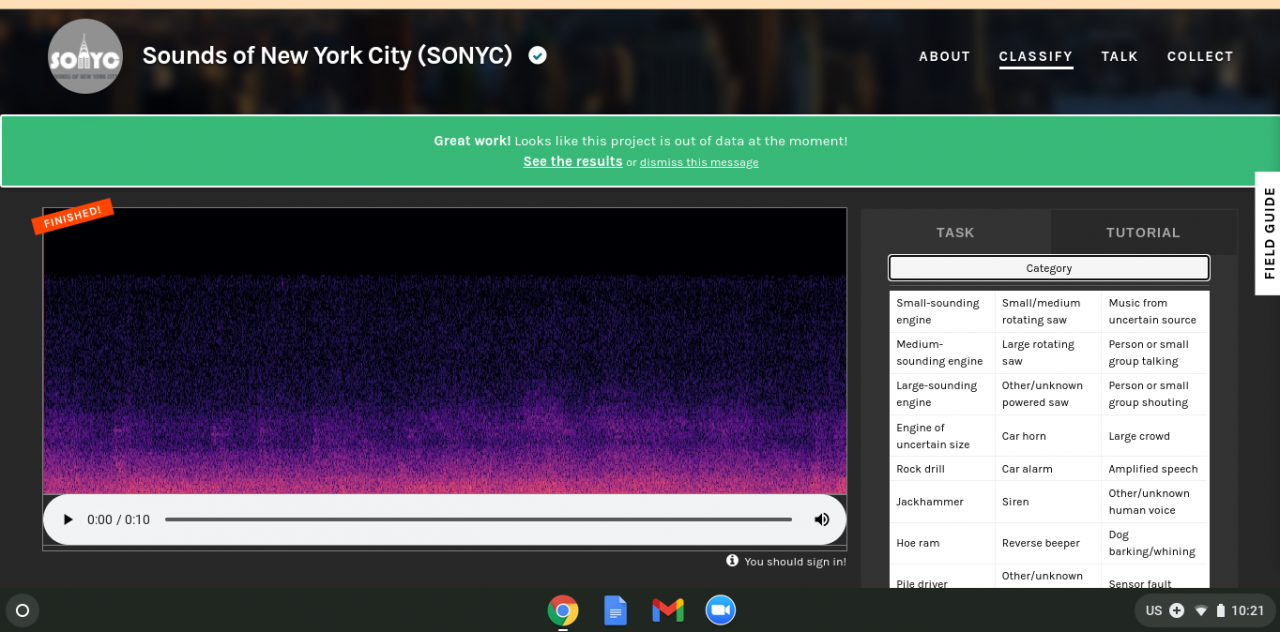This screenshot has height=632, width=1280.
Task: Select Music from uncertain source
Action: (1155, 311)
